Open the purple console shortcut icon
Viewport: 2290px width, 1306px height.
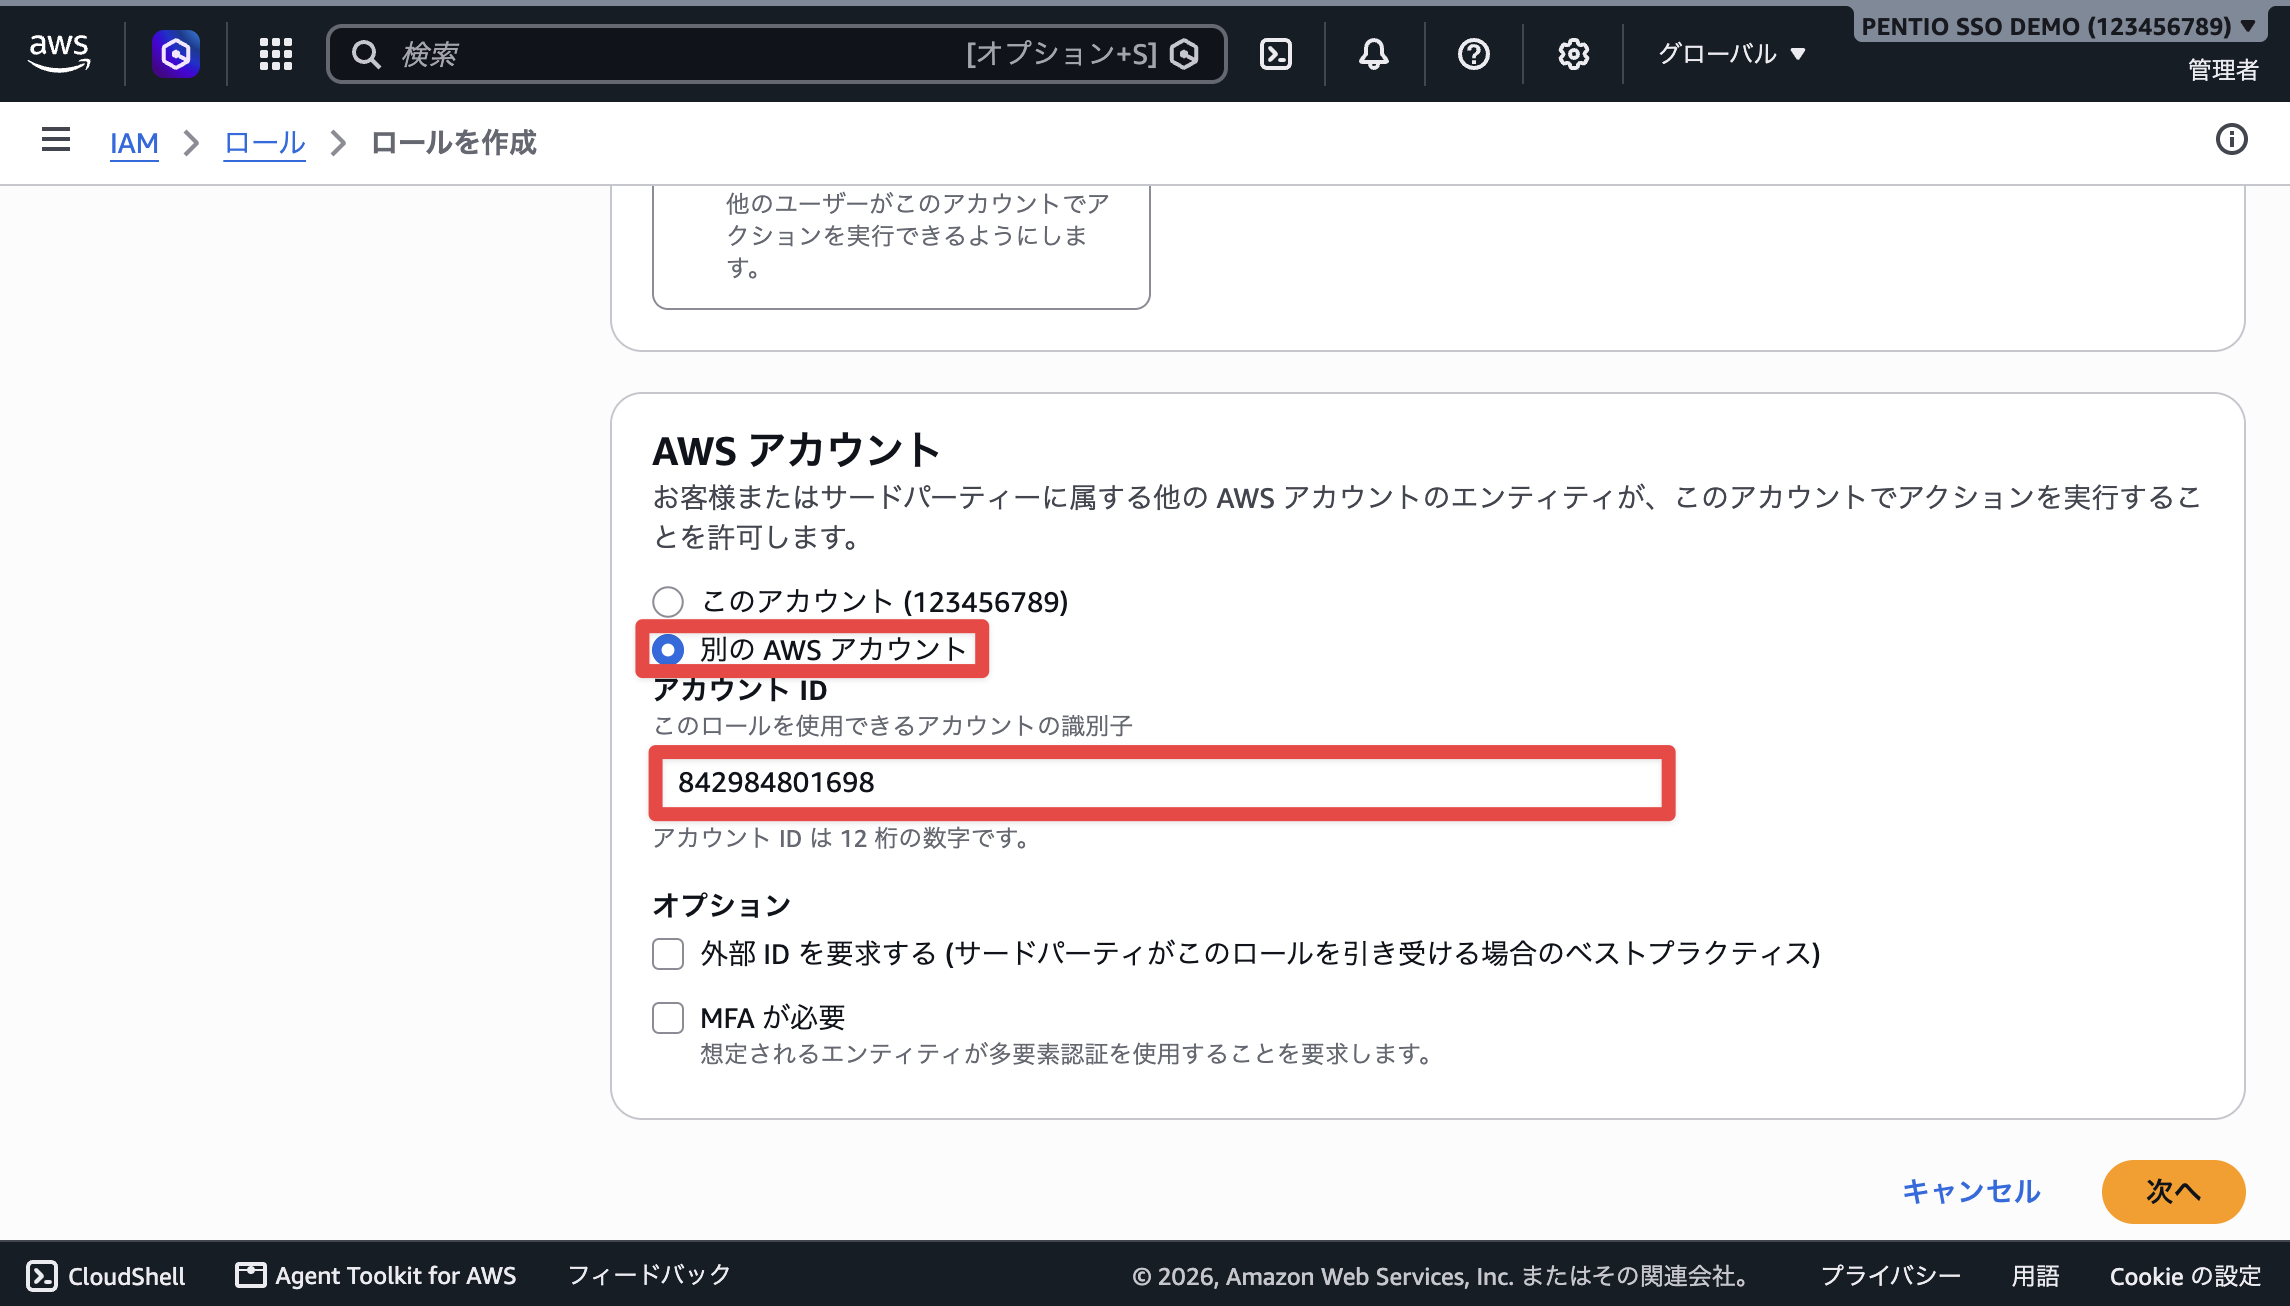click(x=176, y=53)
